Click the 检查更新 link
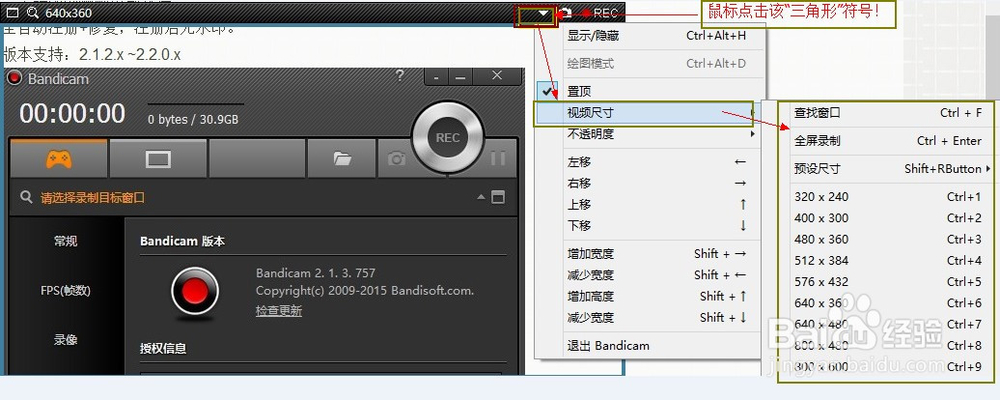This screenshot has height=400, width=1000. coord(279,311)
